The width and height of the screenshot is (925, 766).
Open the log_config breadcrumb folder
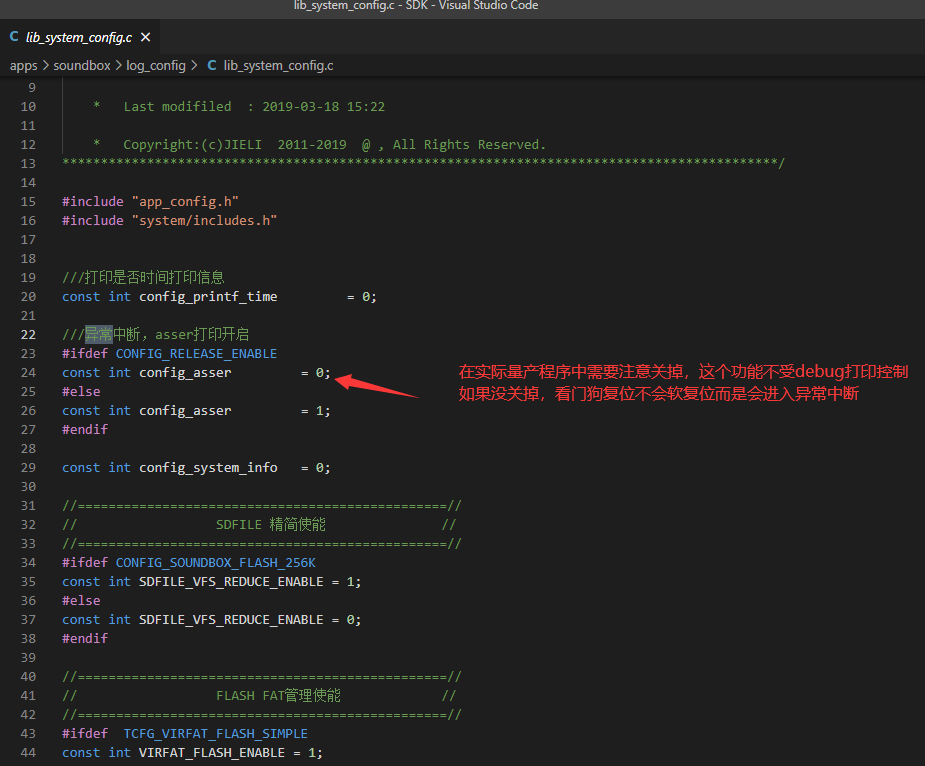156,66
